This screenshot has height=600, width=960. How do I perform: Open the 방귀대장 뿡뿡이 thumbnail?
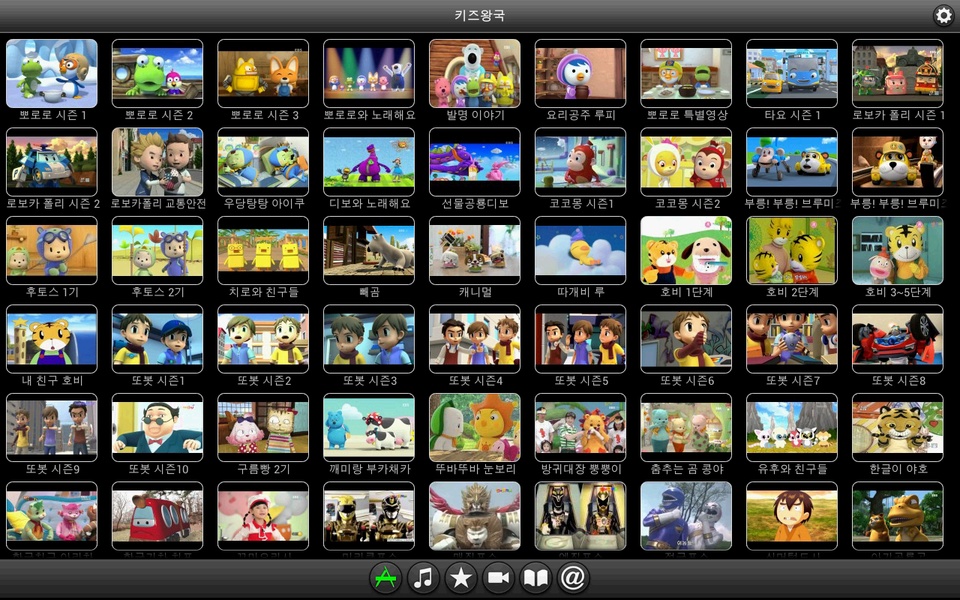580,427
